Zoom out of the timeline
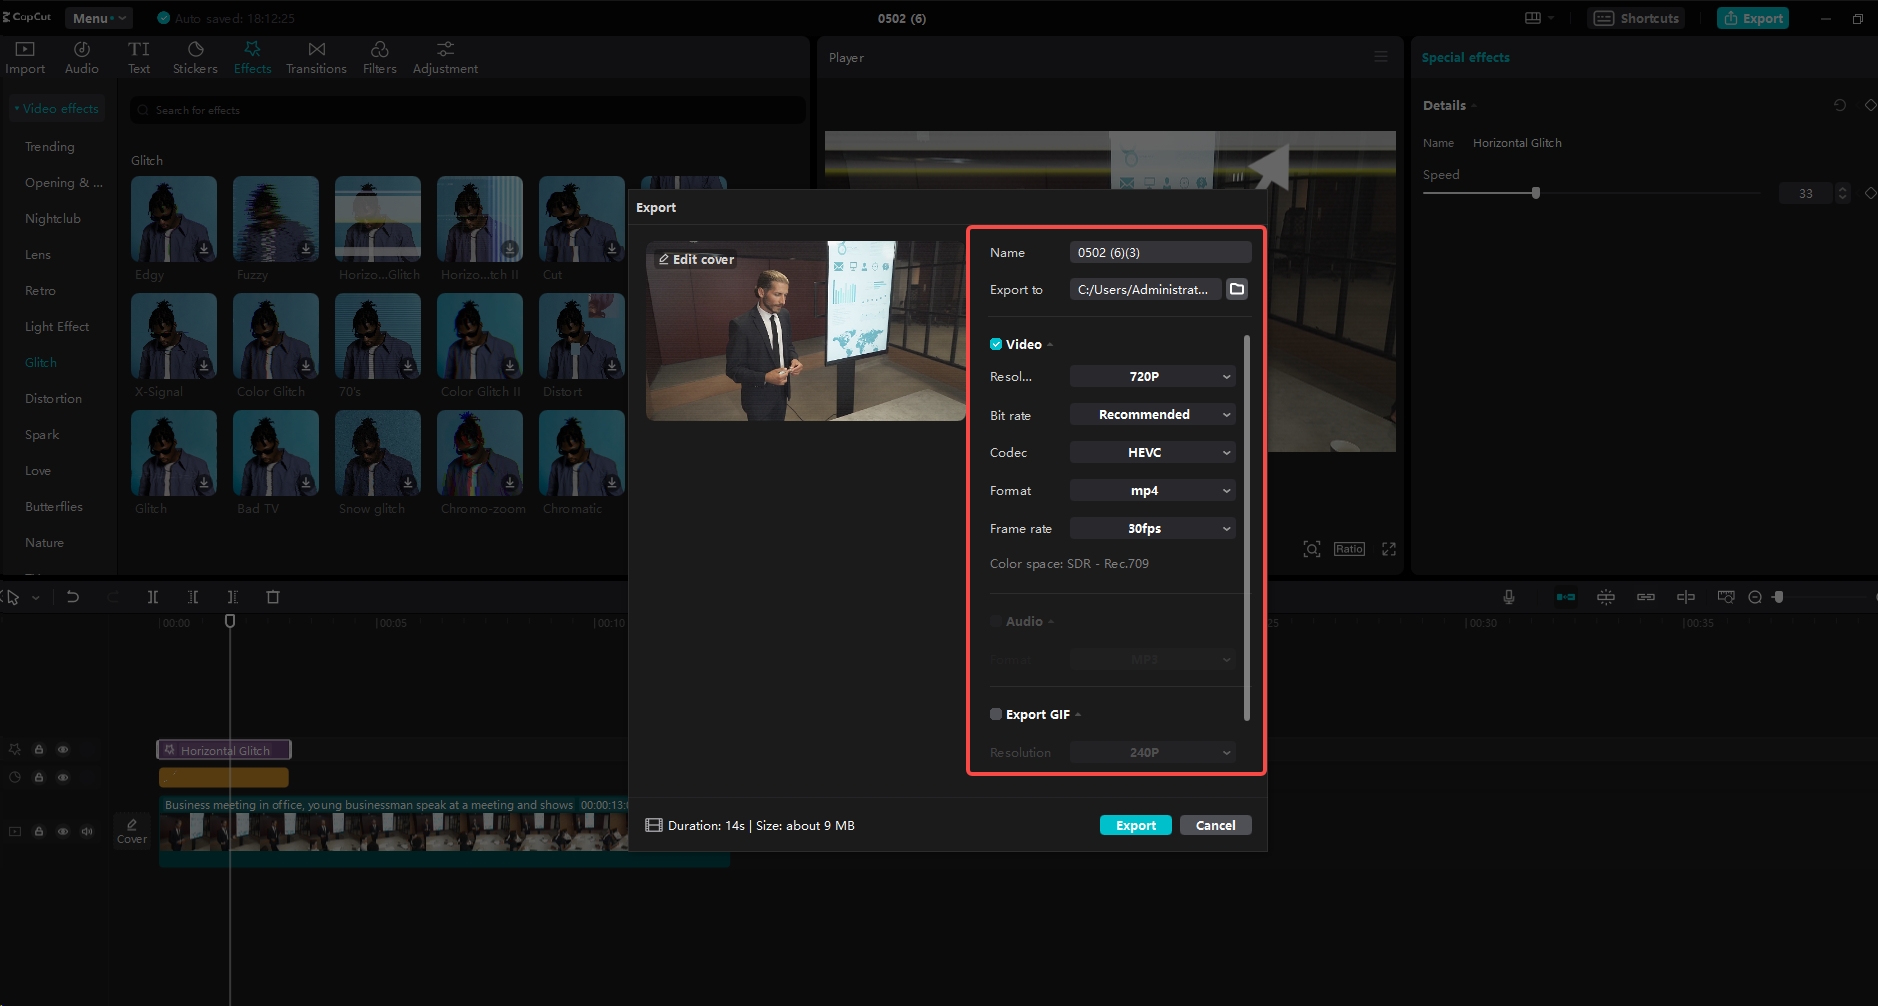The width and height of the screenshot is (1878, 1006). click(1755, 596)
